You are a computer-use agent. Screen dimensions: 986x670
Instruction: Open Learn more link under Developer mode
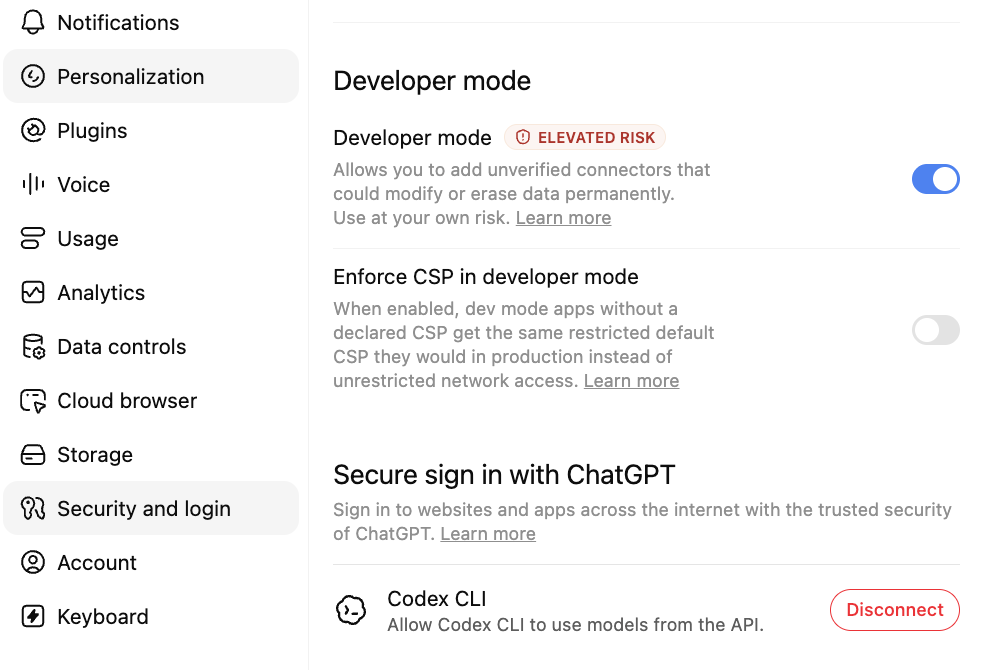point(563,218)
